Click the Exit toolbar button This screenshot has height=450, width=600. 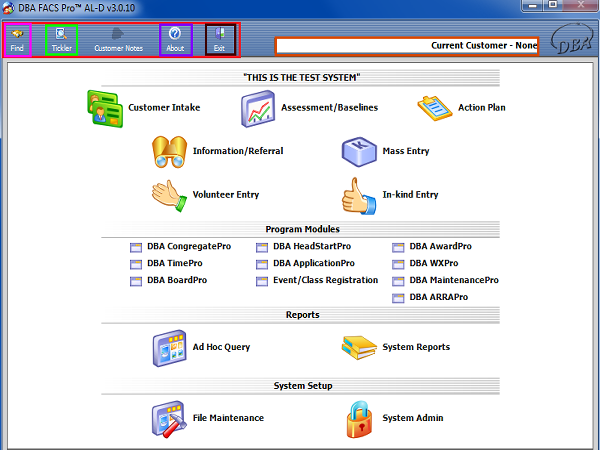220,40
